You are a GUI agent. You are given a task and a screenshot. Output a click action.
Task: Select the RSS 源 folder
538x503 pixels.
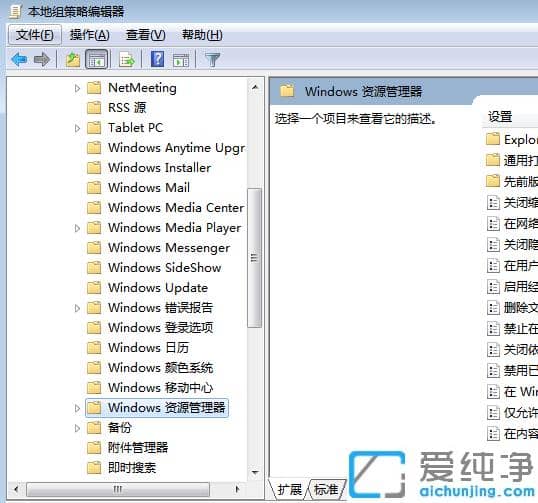[x=117, y=108]
